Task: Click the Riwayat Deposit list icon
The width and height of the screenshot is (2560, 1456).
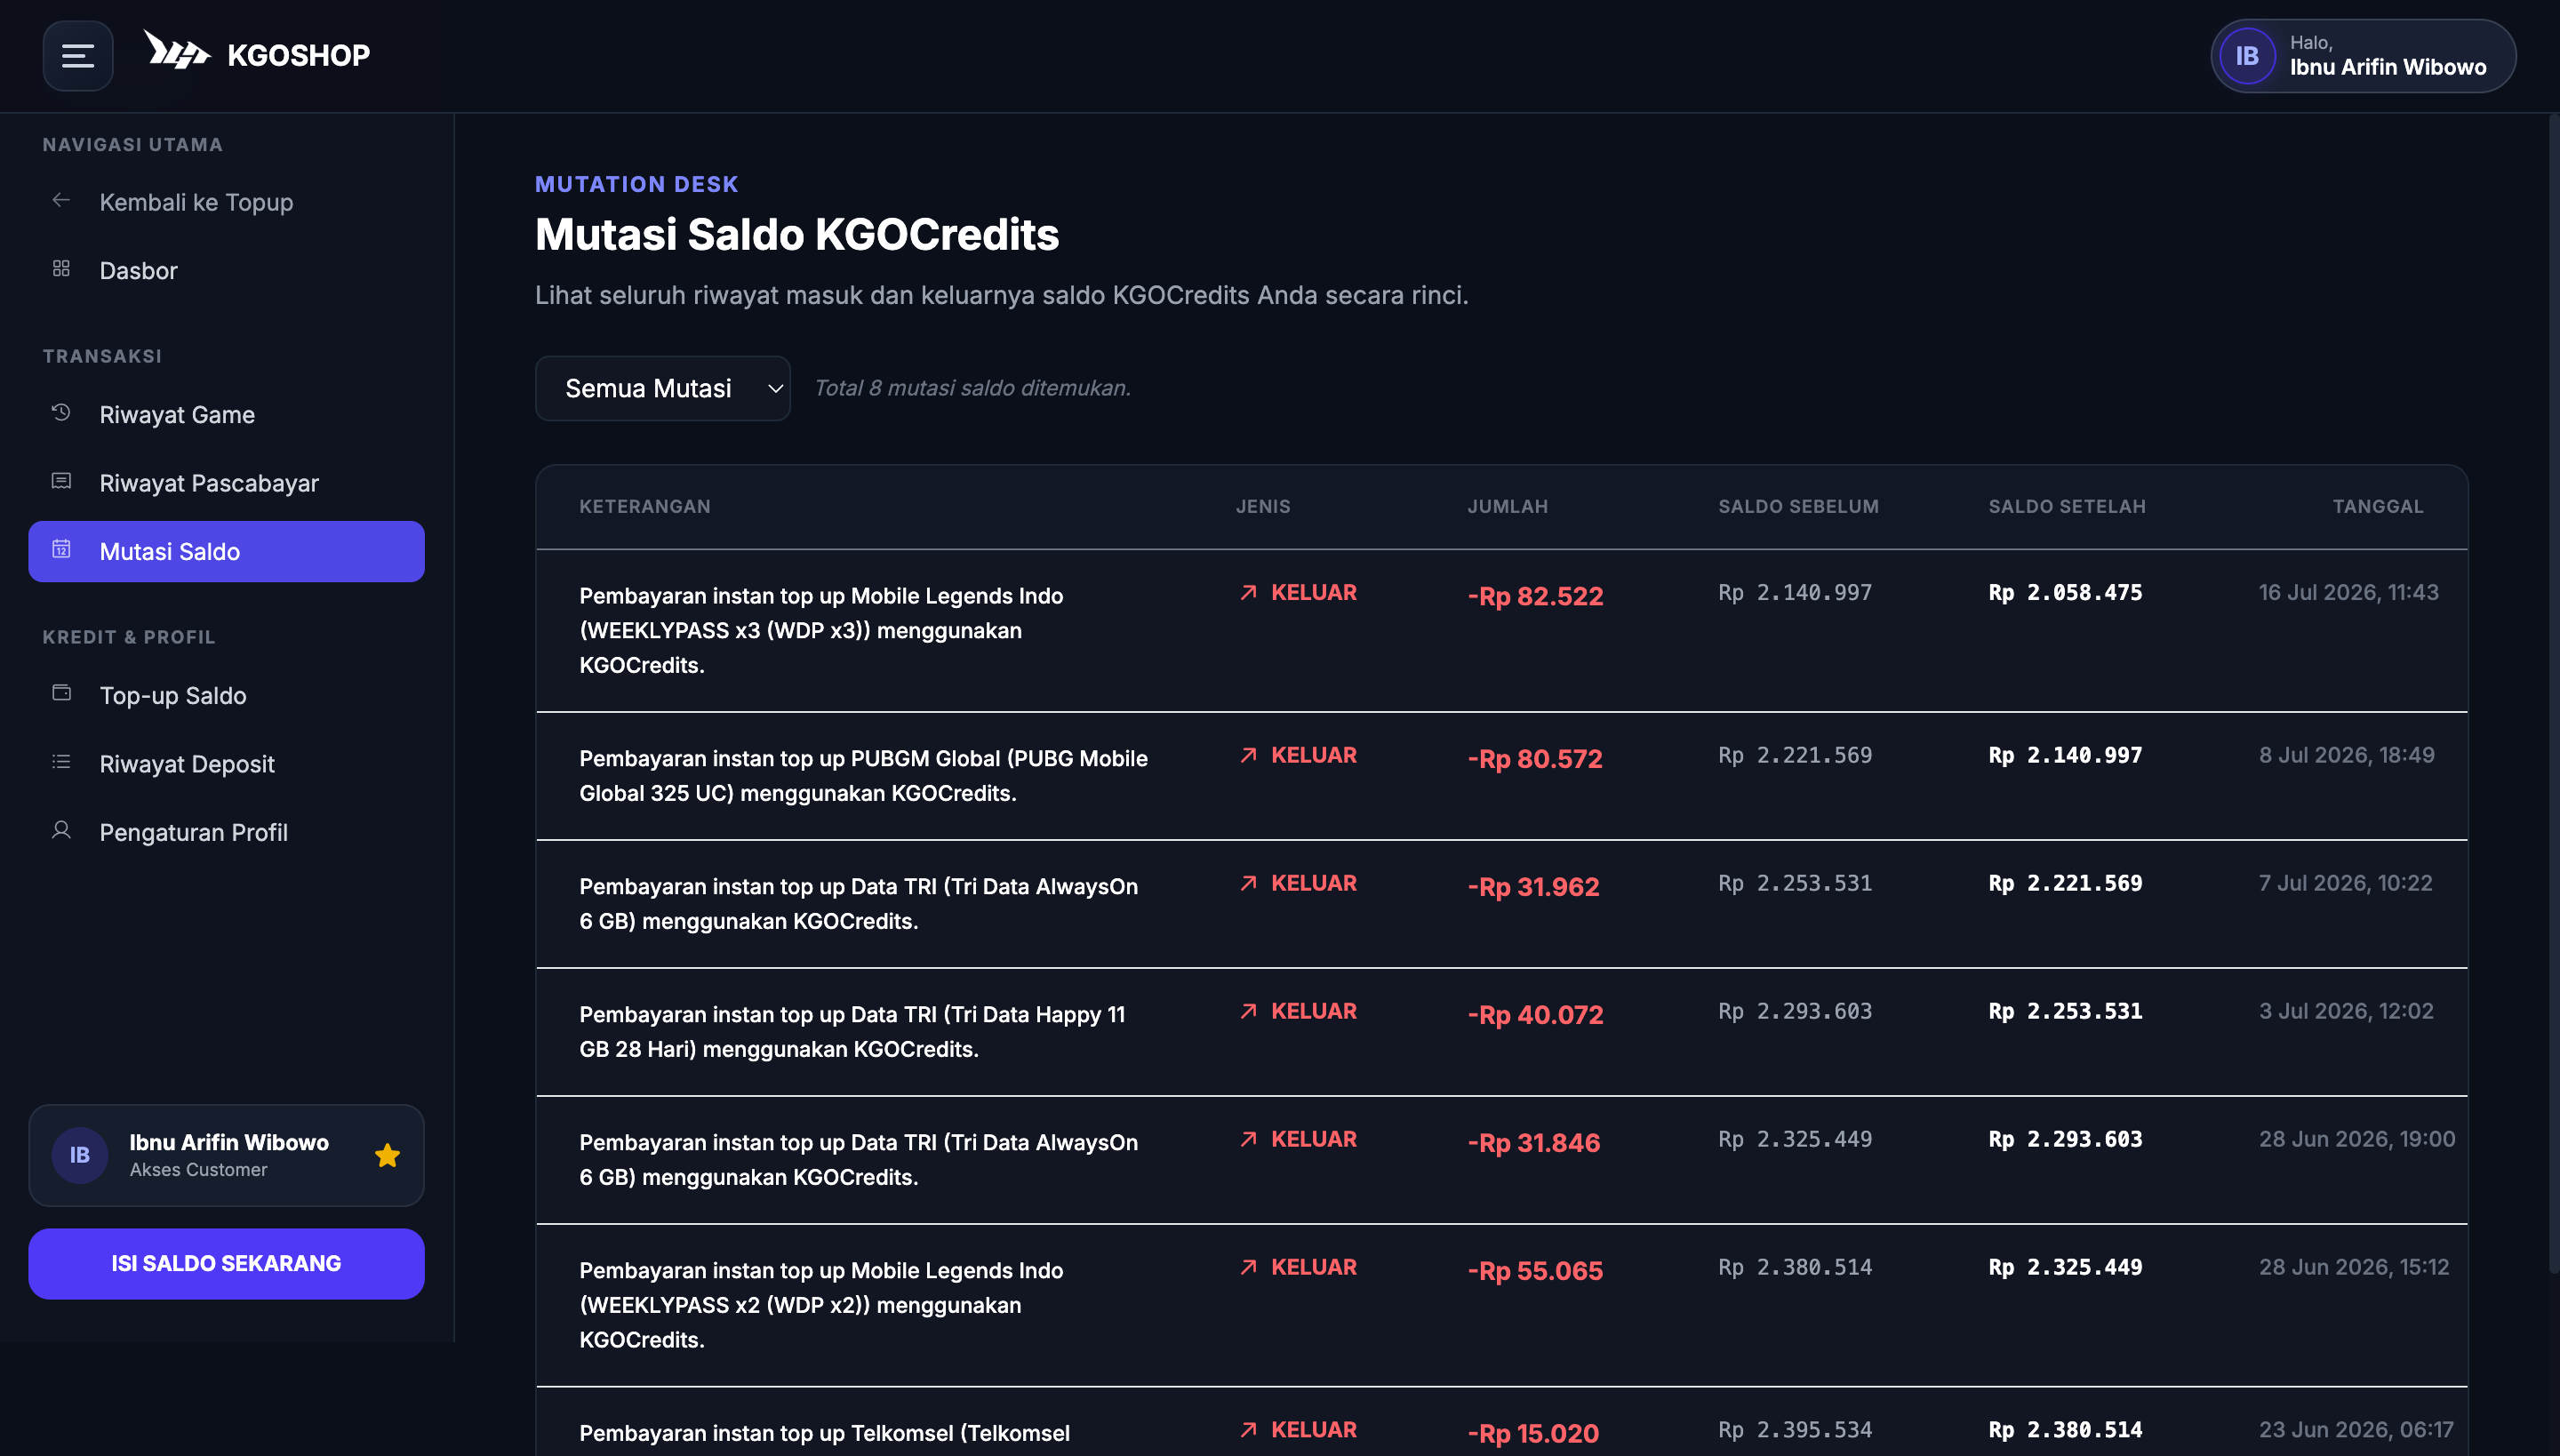Action: 61,763
